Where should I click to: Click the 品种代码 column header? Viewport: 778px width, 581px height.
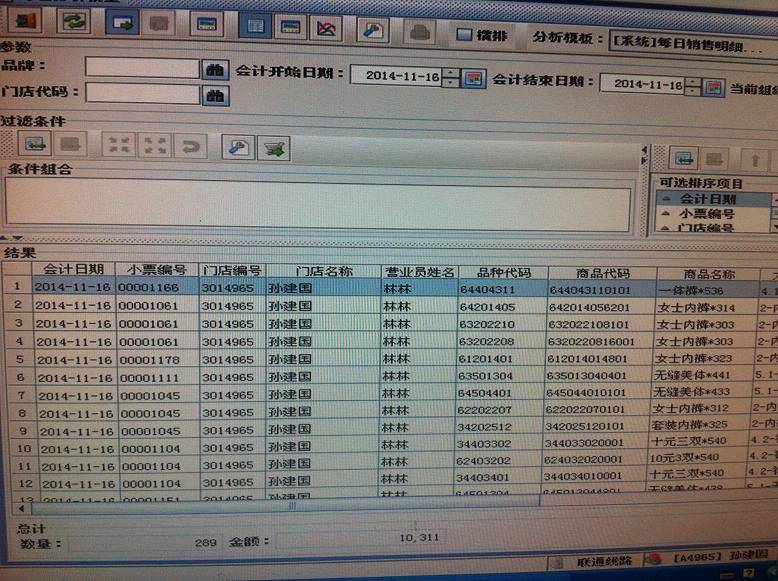point(503,272)
